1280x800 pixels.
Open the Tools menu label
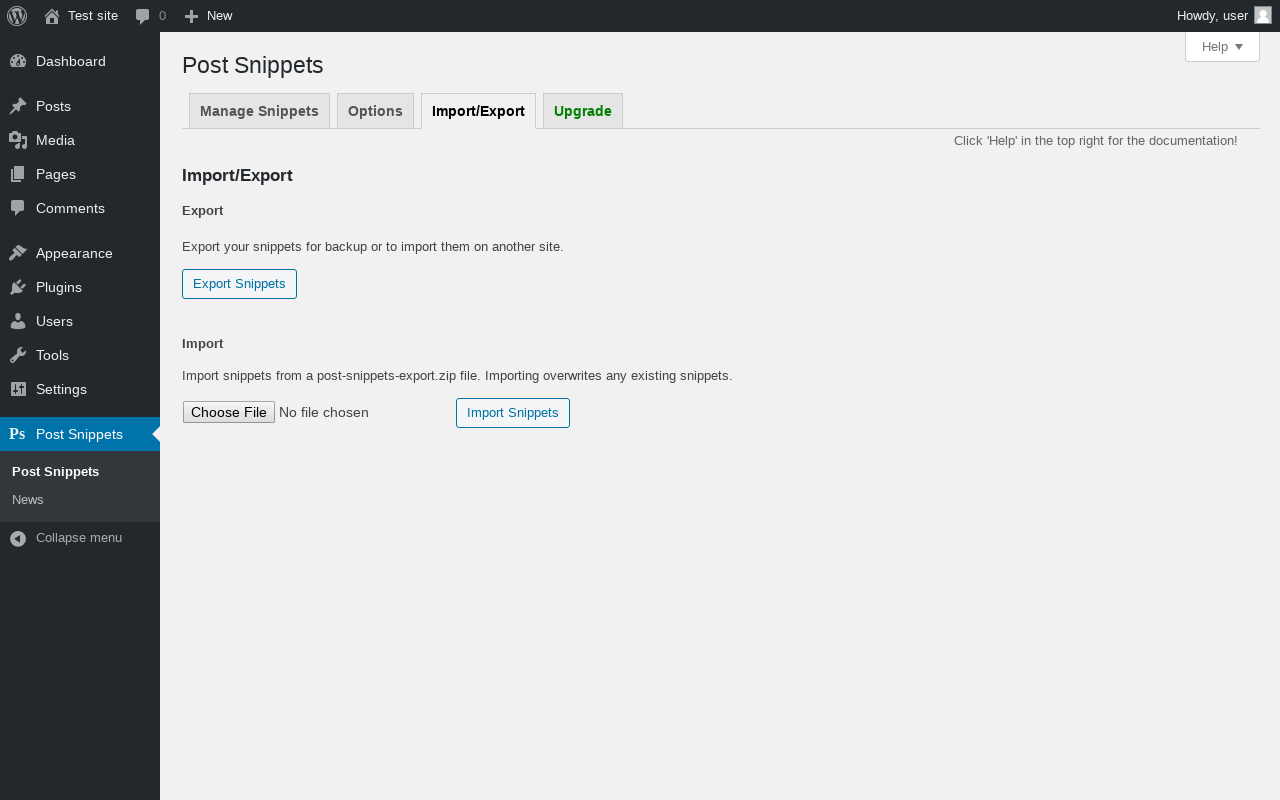click(52, 355)
